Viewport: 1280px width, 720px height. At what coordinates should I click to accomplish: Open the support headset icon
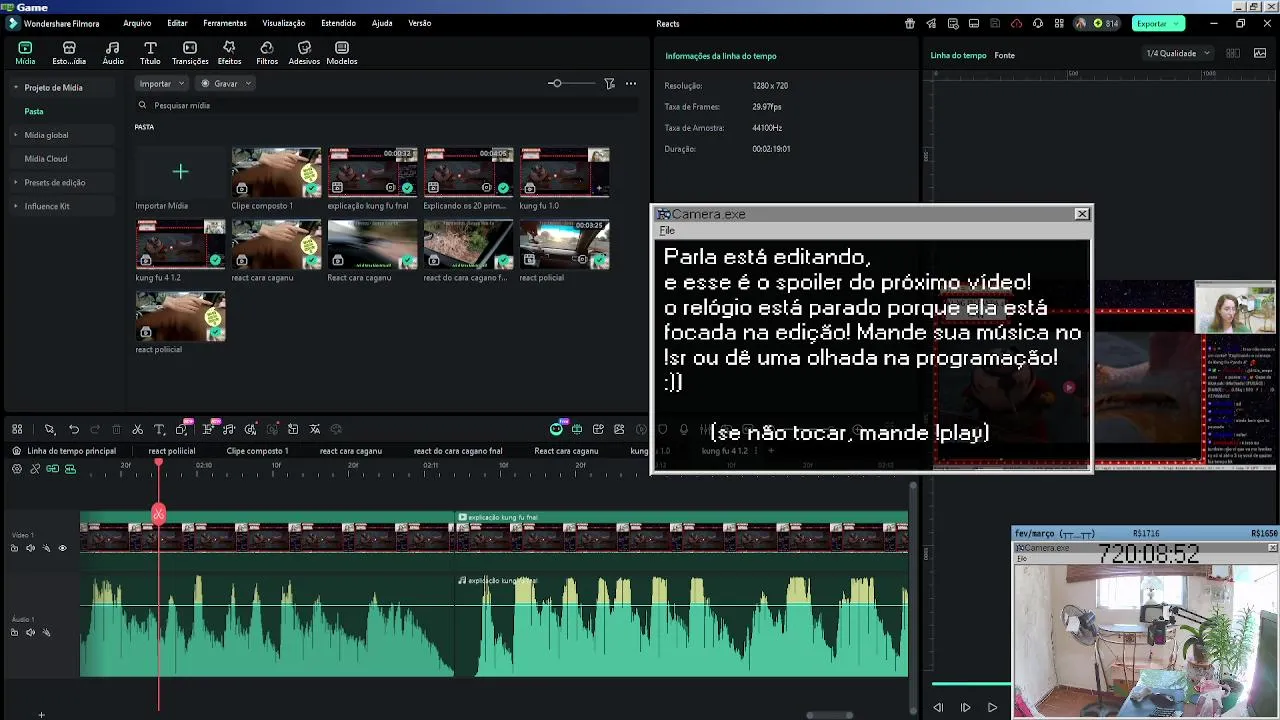[x=1038, y=23]
